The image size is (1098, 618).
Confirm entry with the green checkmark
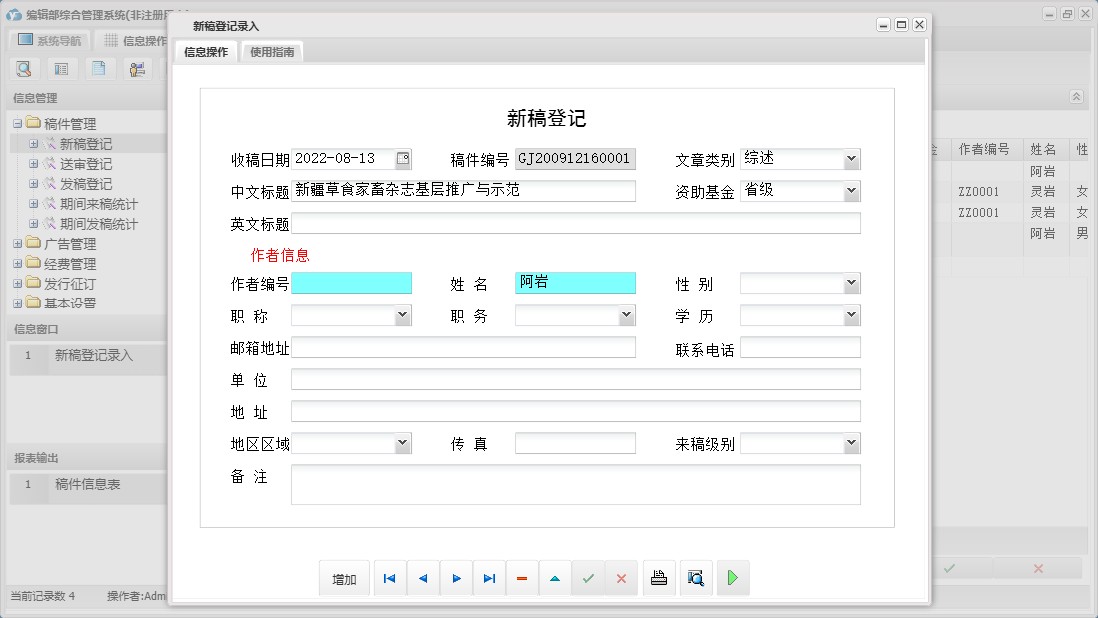click(588, 577)
